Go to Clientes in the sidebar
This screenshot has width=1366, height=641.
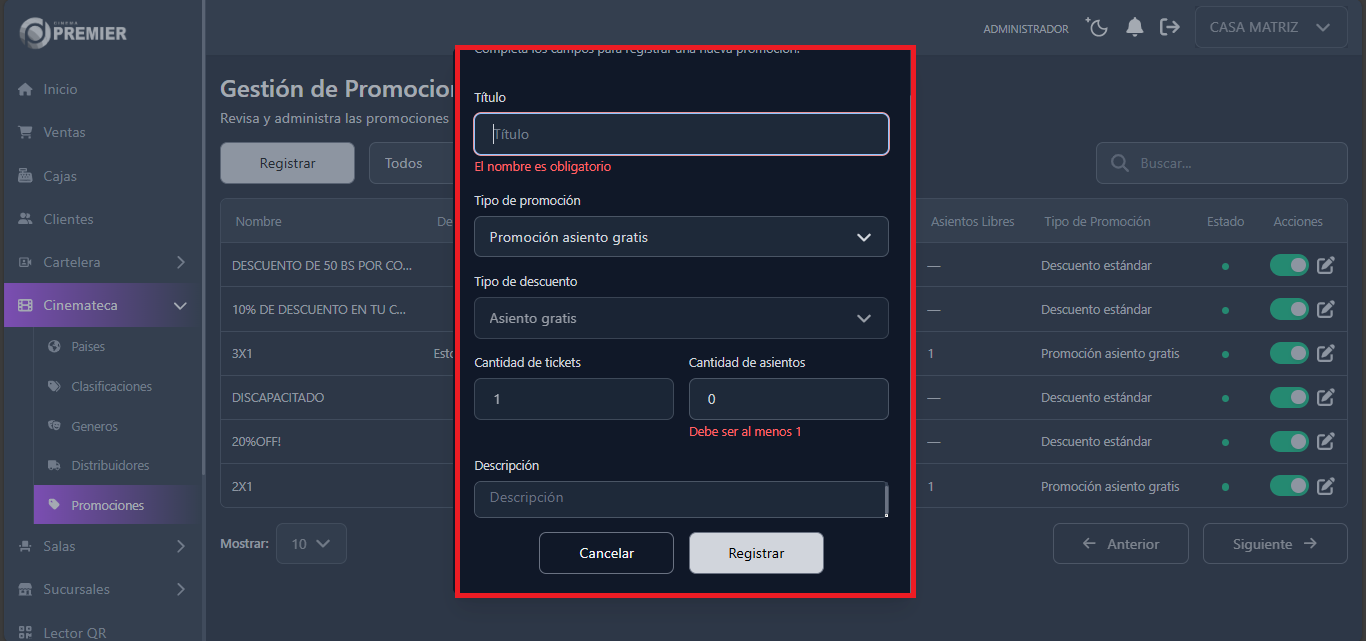point(68,219)
